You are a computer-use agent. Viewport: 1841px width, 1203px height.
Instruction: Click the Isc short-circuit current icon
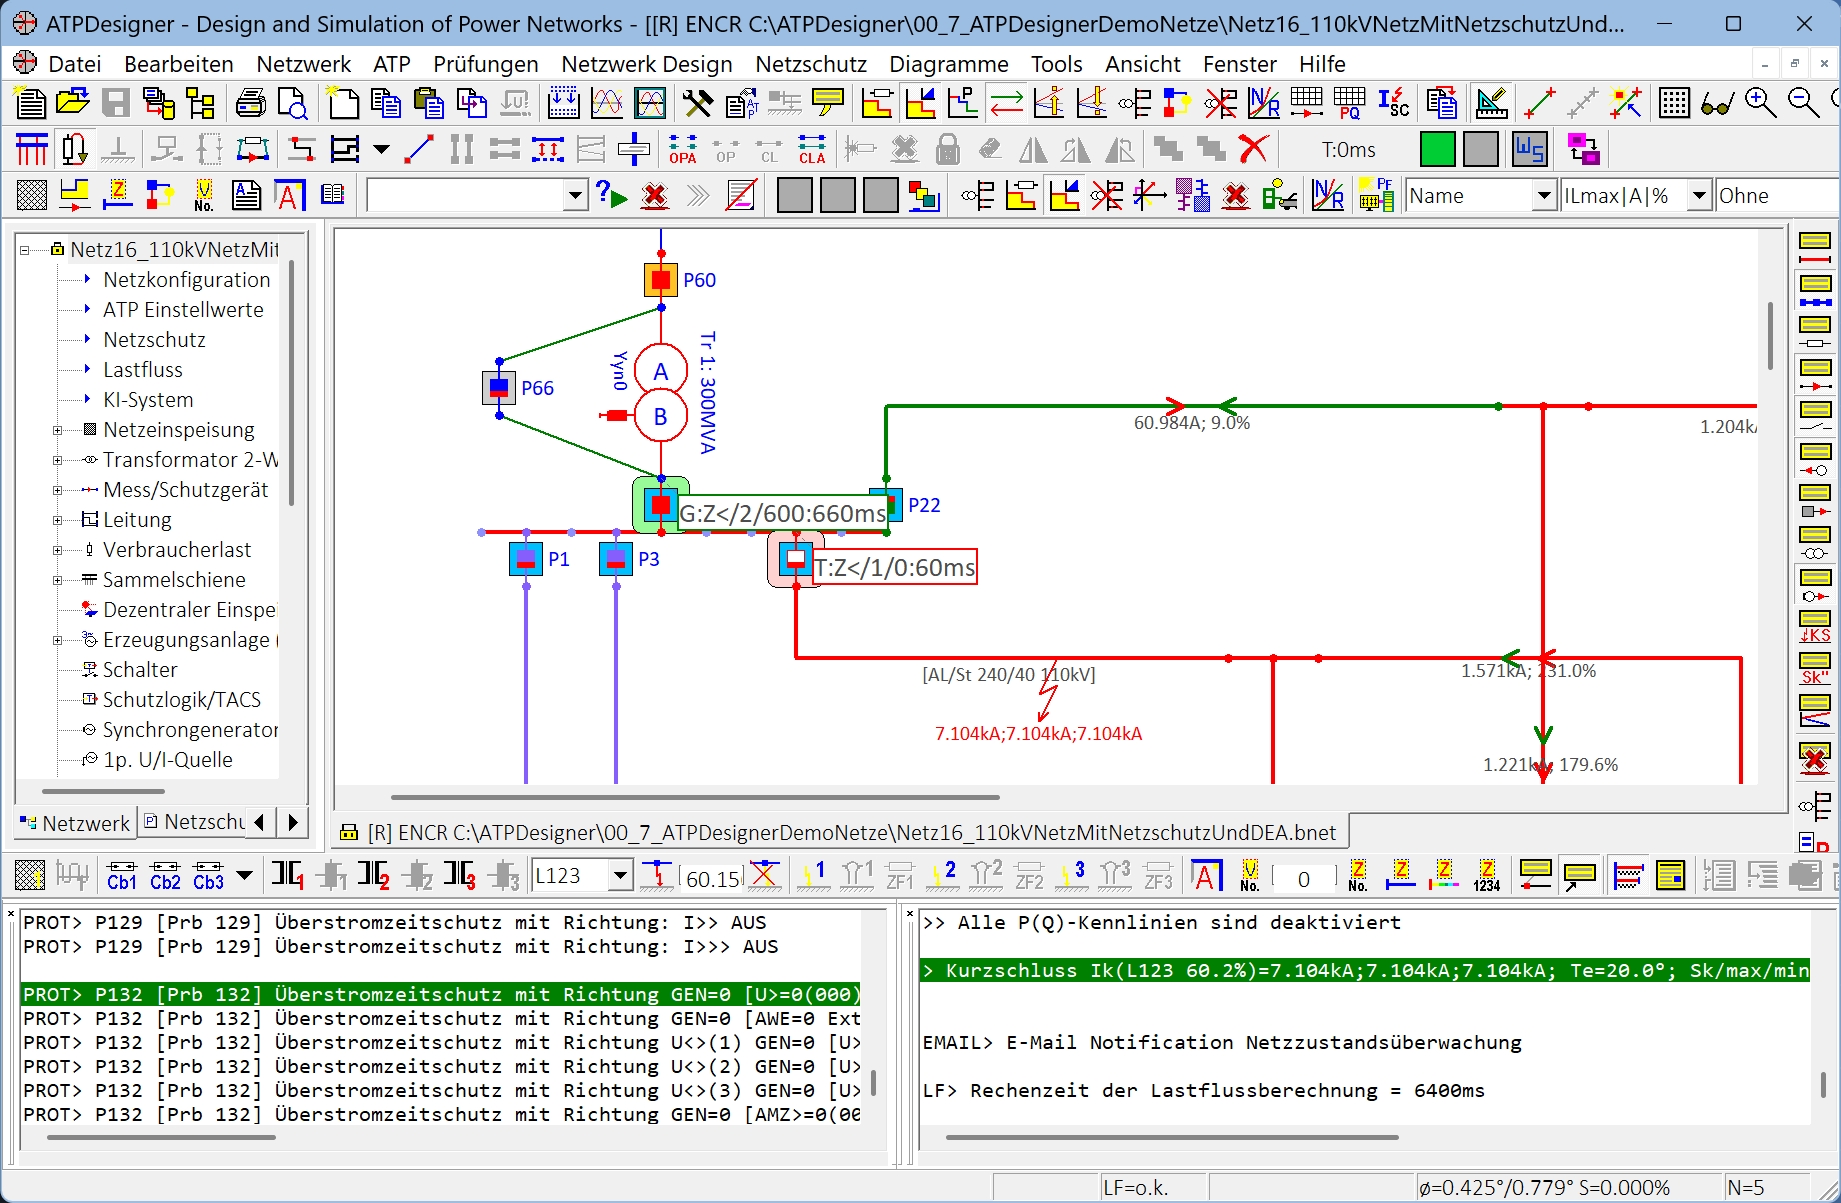(1393, 103)
